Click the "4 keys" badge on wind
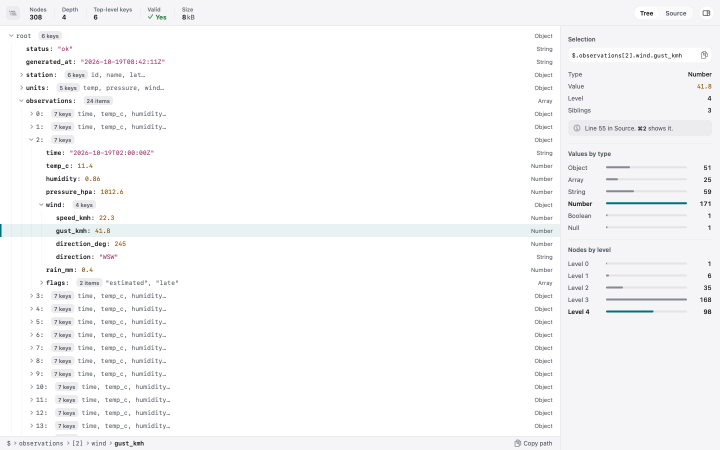720x450 pixels. pos(84,205)
